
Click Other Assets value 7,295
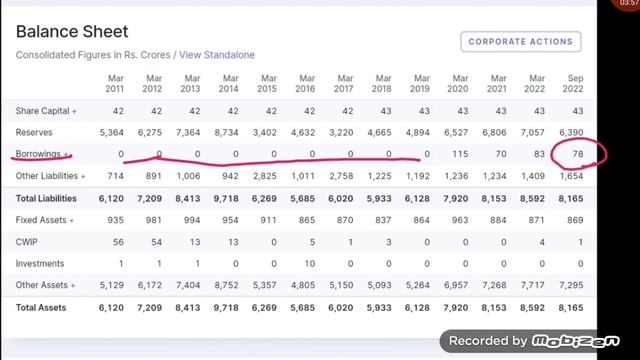coord(571,285)
